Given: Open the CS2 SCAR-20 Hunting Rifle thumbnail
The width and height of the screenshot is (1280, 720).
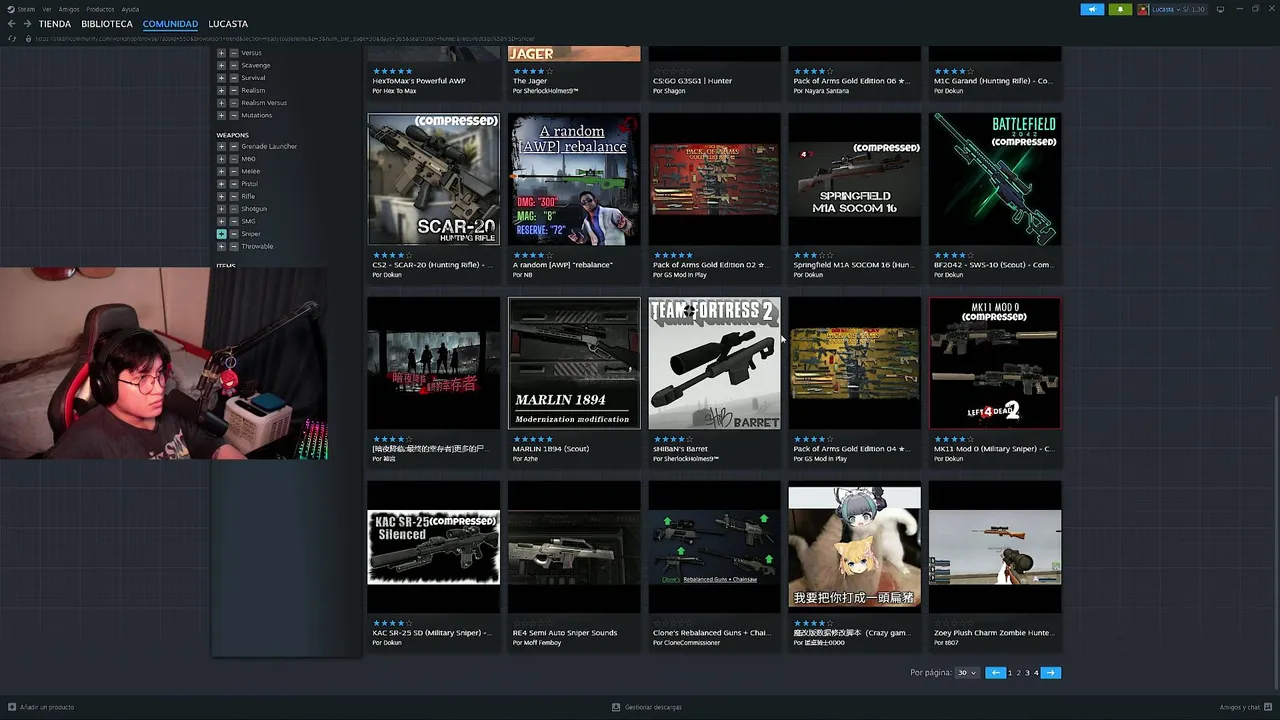Looking at the screenshot, I should coord(433,179).
